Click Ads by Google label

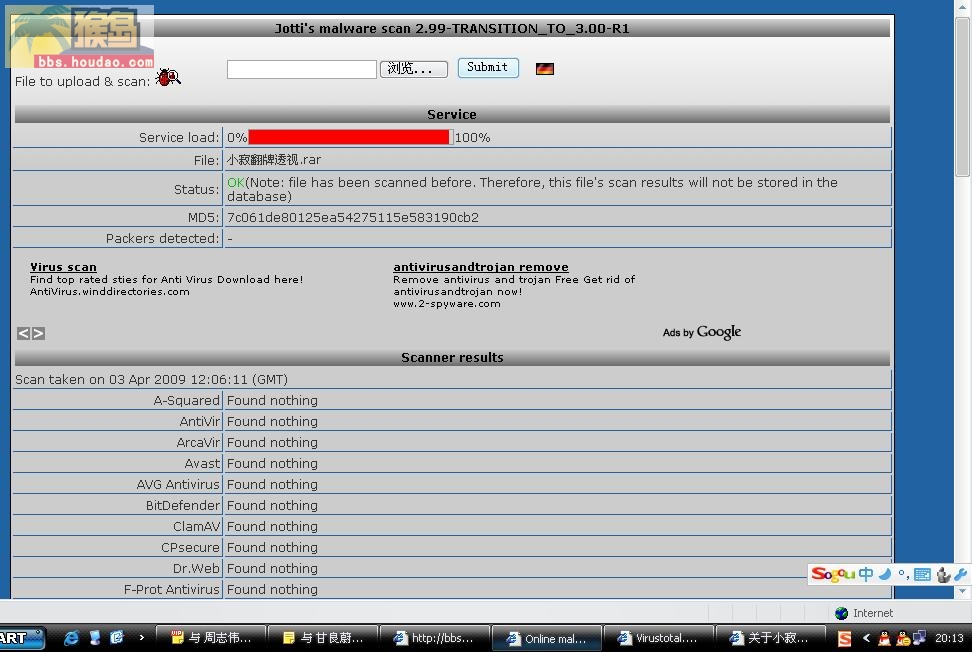[x=702, y=332]
